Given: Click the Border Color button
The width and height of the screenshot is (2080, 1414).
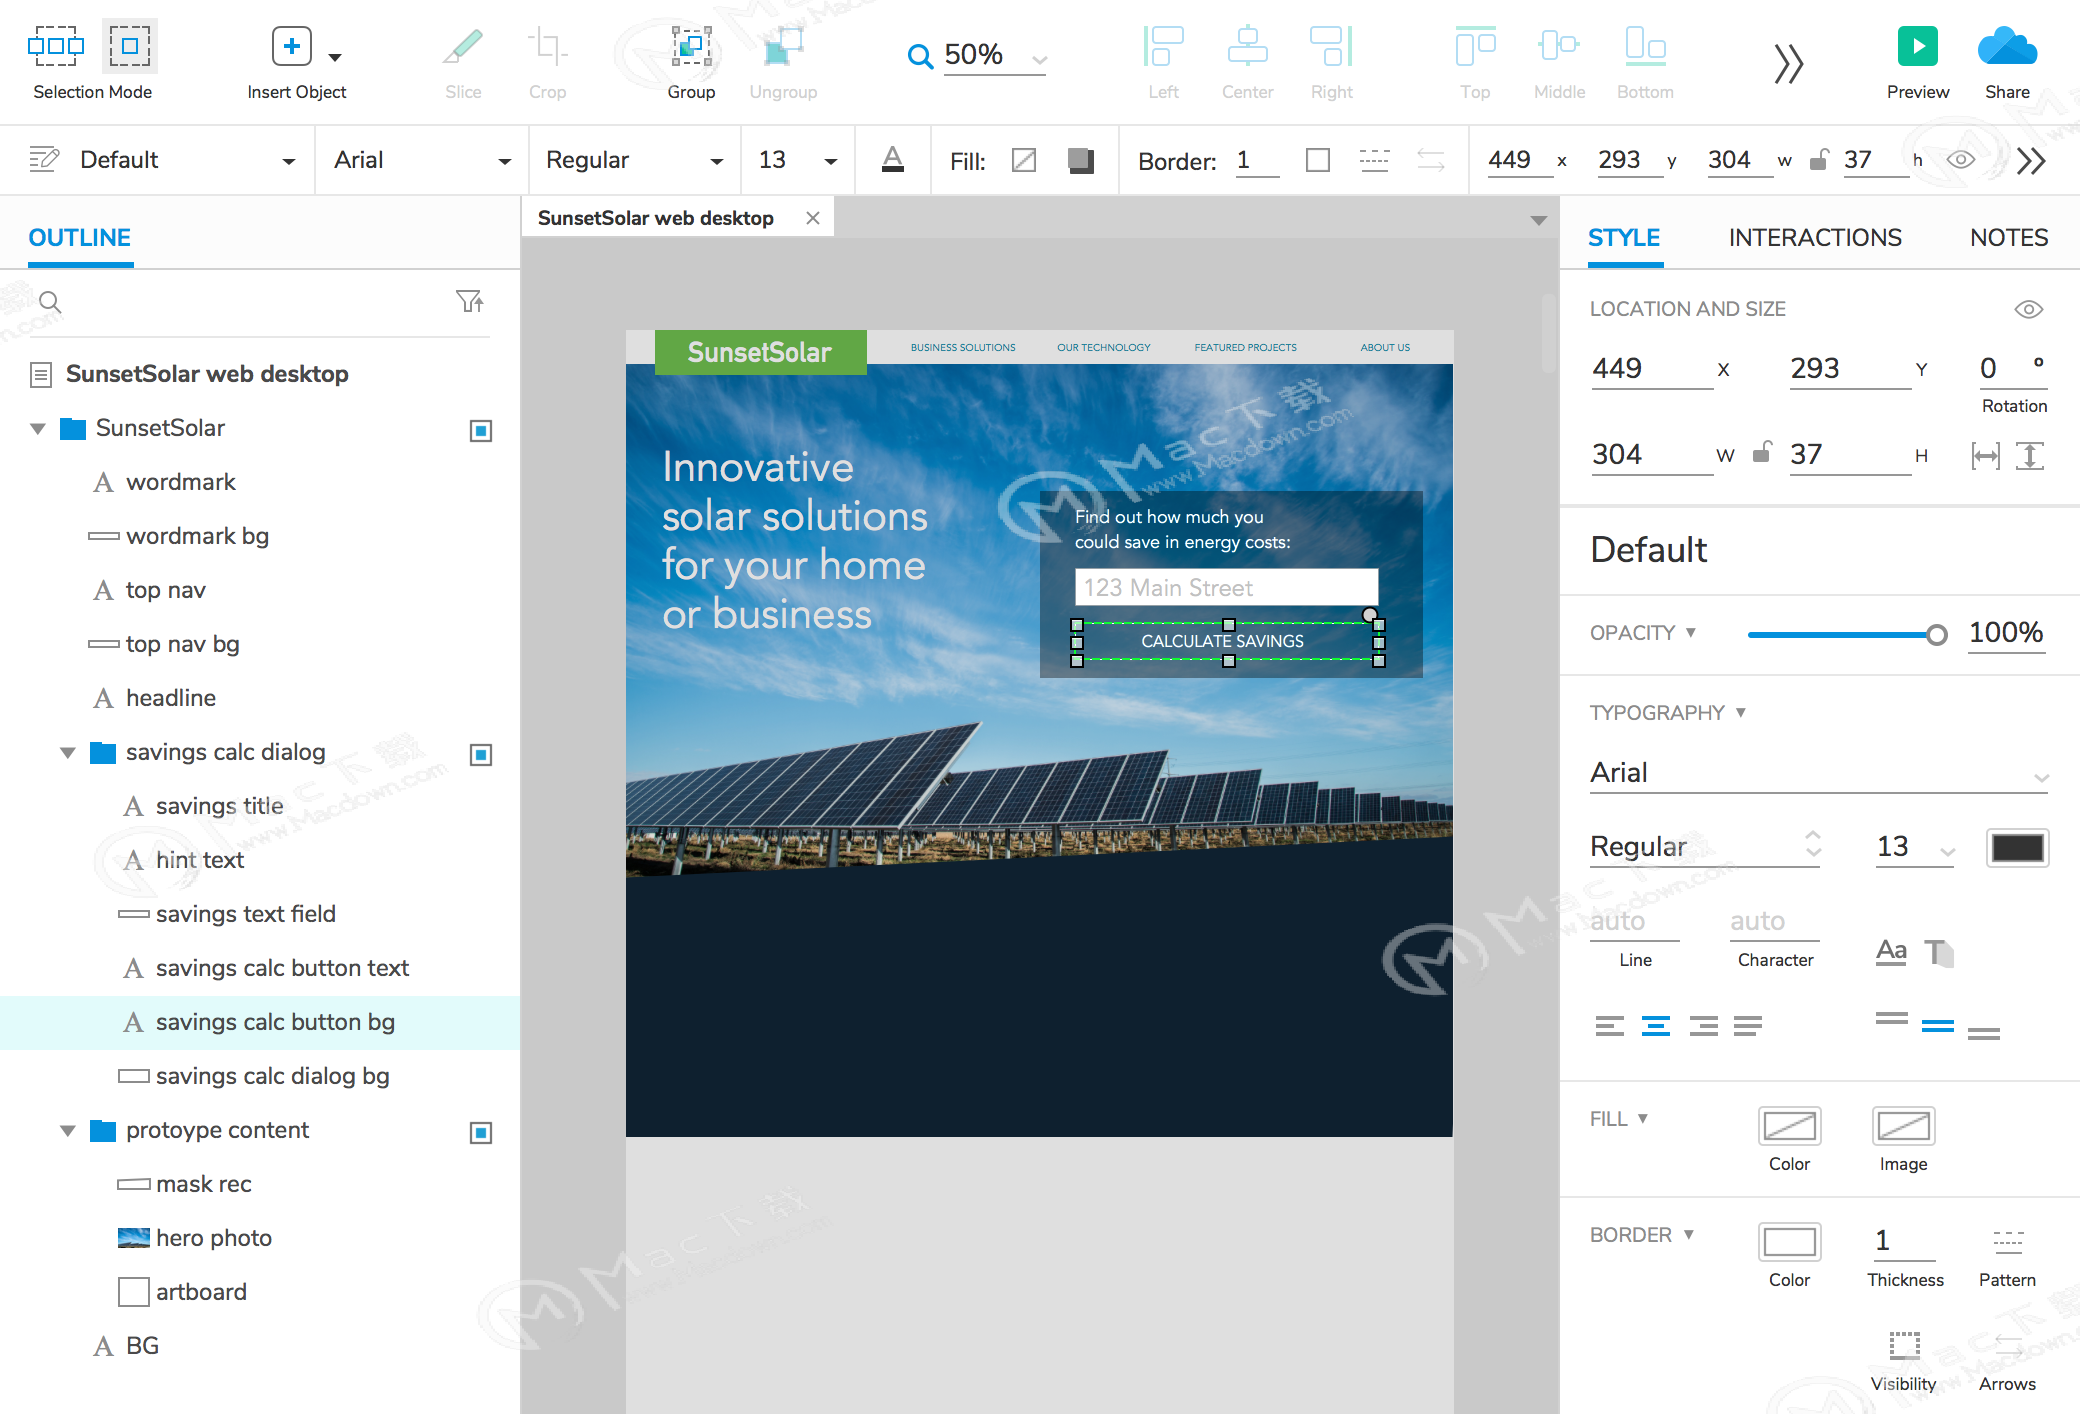Looking at the screenshot, I should (x=1789, y=1243).
